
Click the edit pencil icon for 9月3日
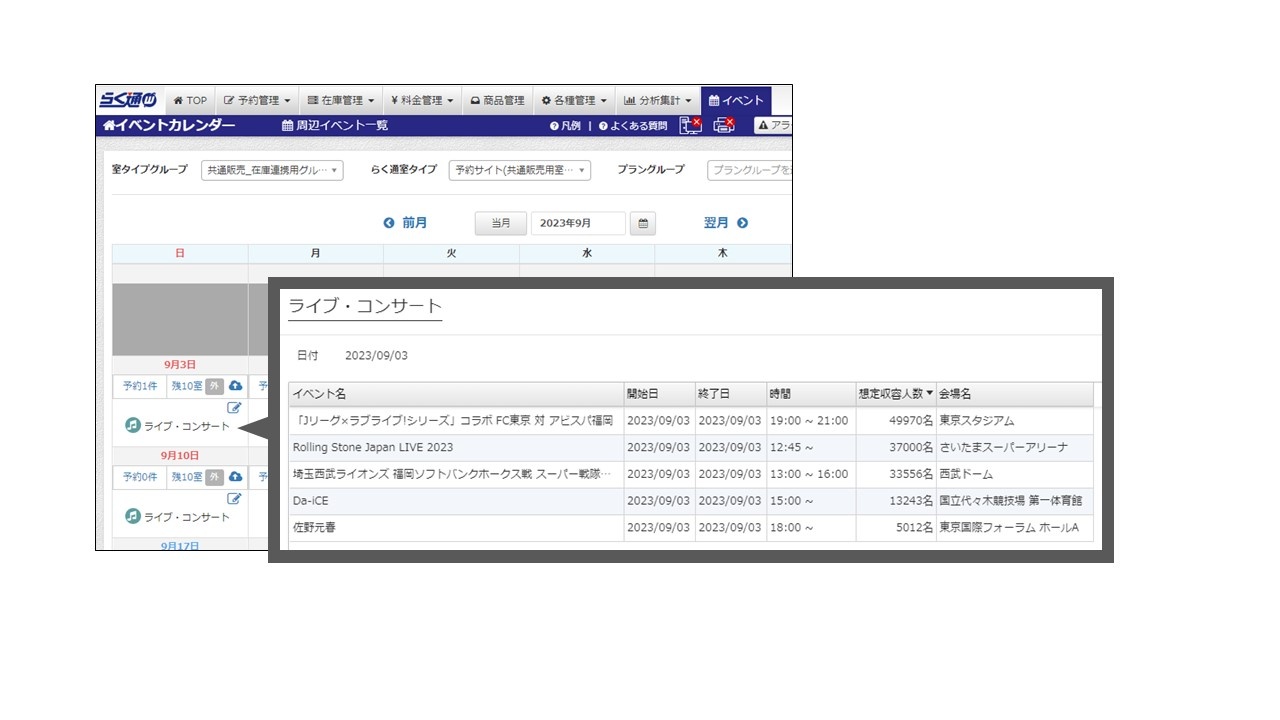(x=235, y=407)
